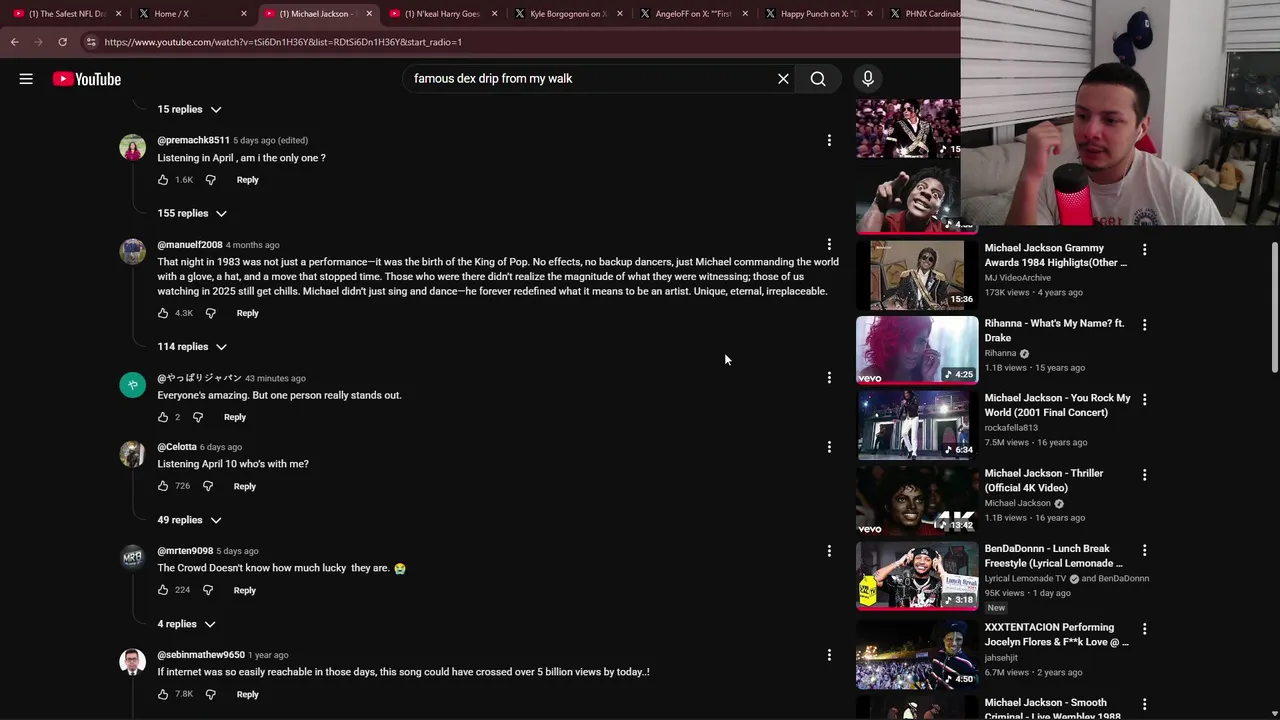Expand 49 replies thread
The image size is (1280, 720).
pyautogui.click(x=189, y=520)
